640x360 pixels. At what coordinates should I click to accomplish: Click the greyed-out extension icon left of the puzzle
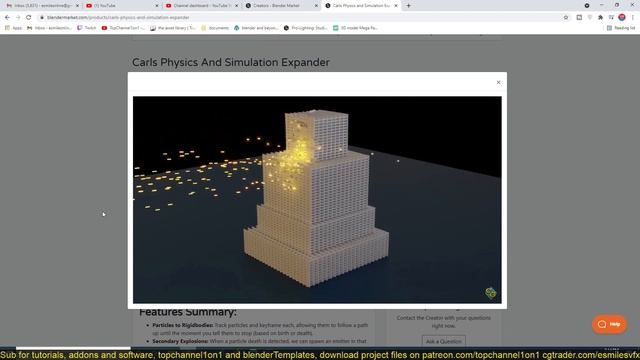(x=590, y=18)
